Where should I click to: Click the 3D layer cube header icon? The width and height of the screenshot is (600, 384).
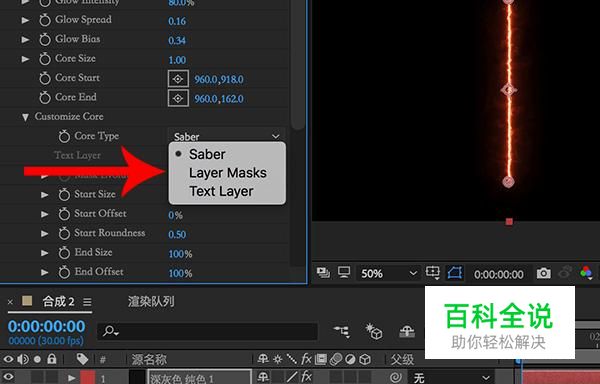pos(365,359)
